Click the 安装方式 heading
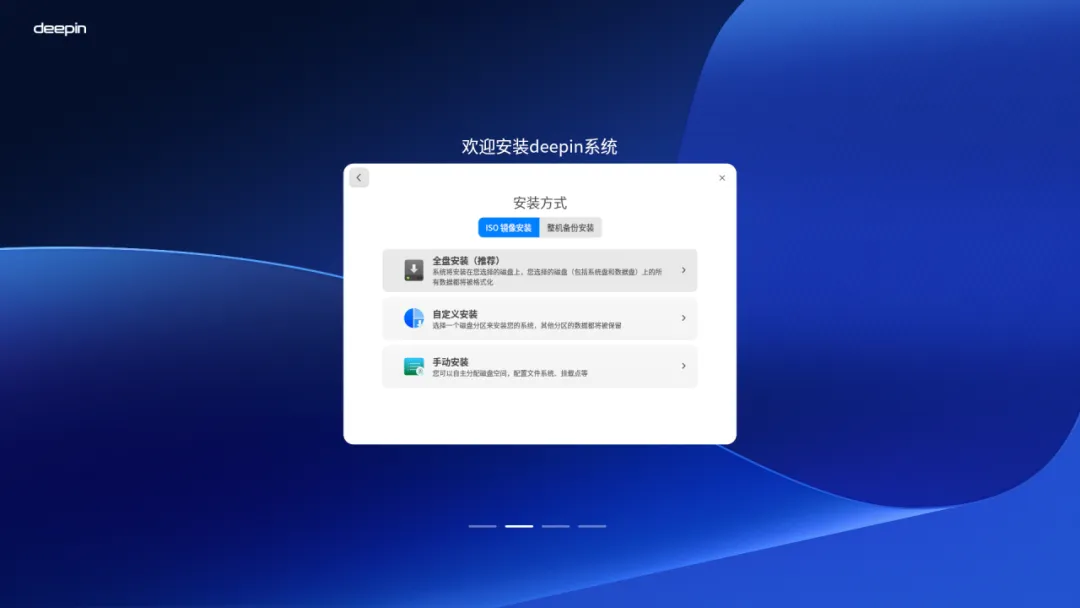This screenshot has width=1080, height=608. 540,203
